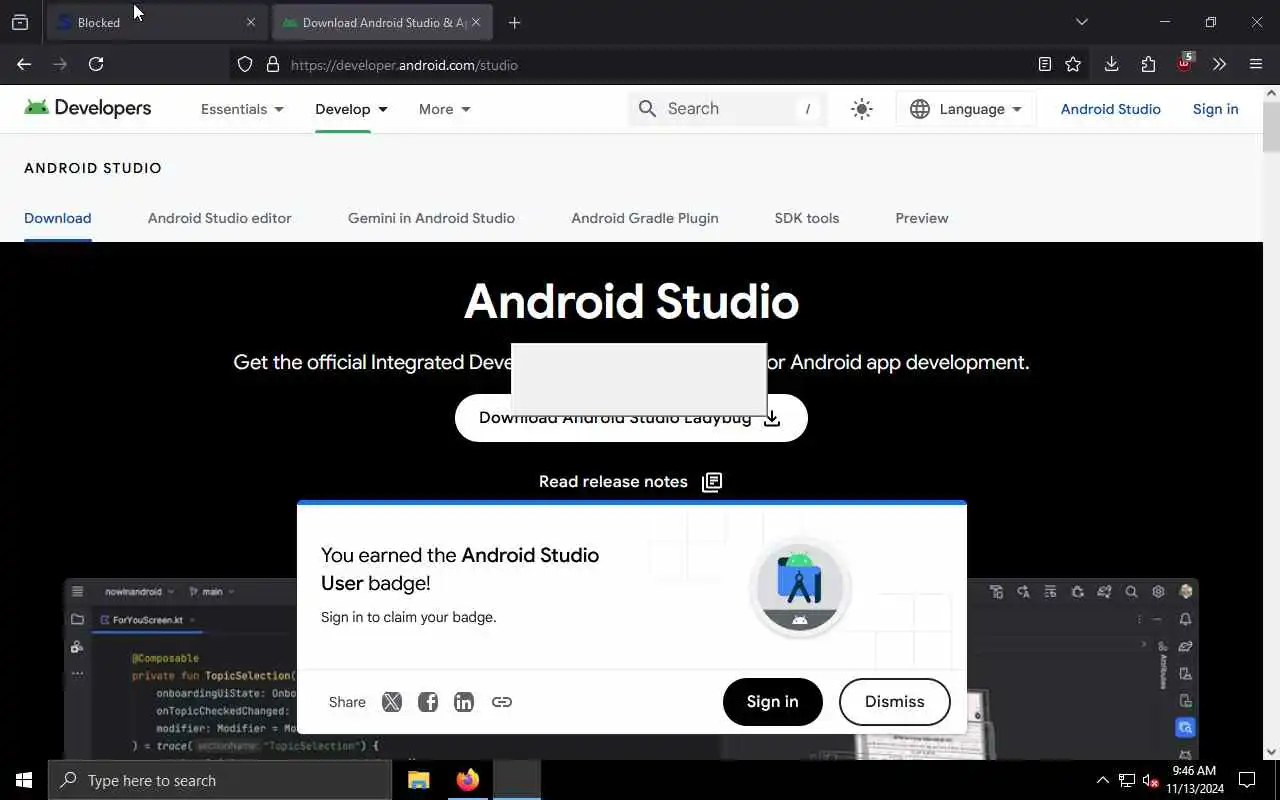
Task: Click the black Sign in badge button
Action: click(x=773, y=702)
